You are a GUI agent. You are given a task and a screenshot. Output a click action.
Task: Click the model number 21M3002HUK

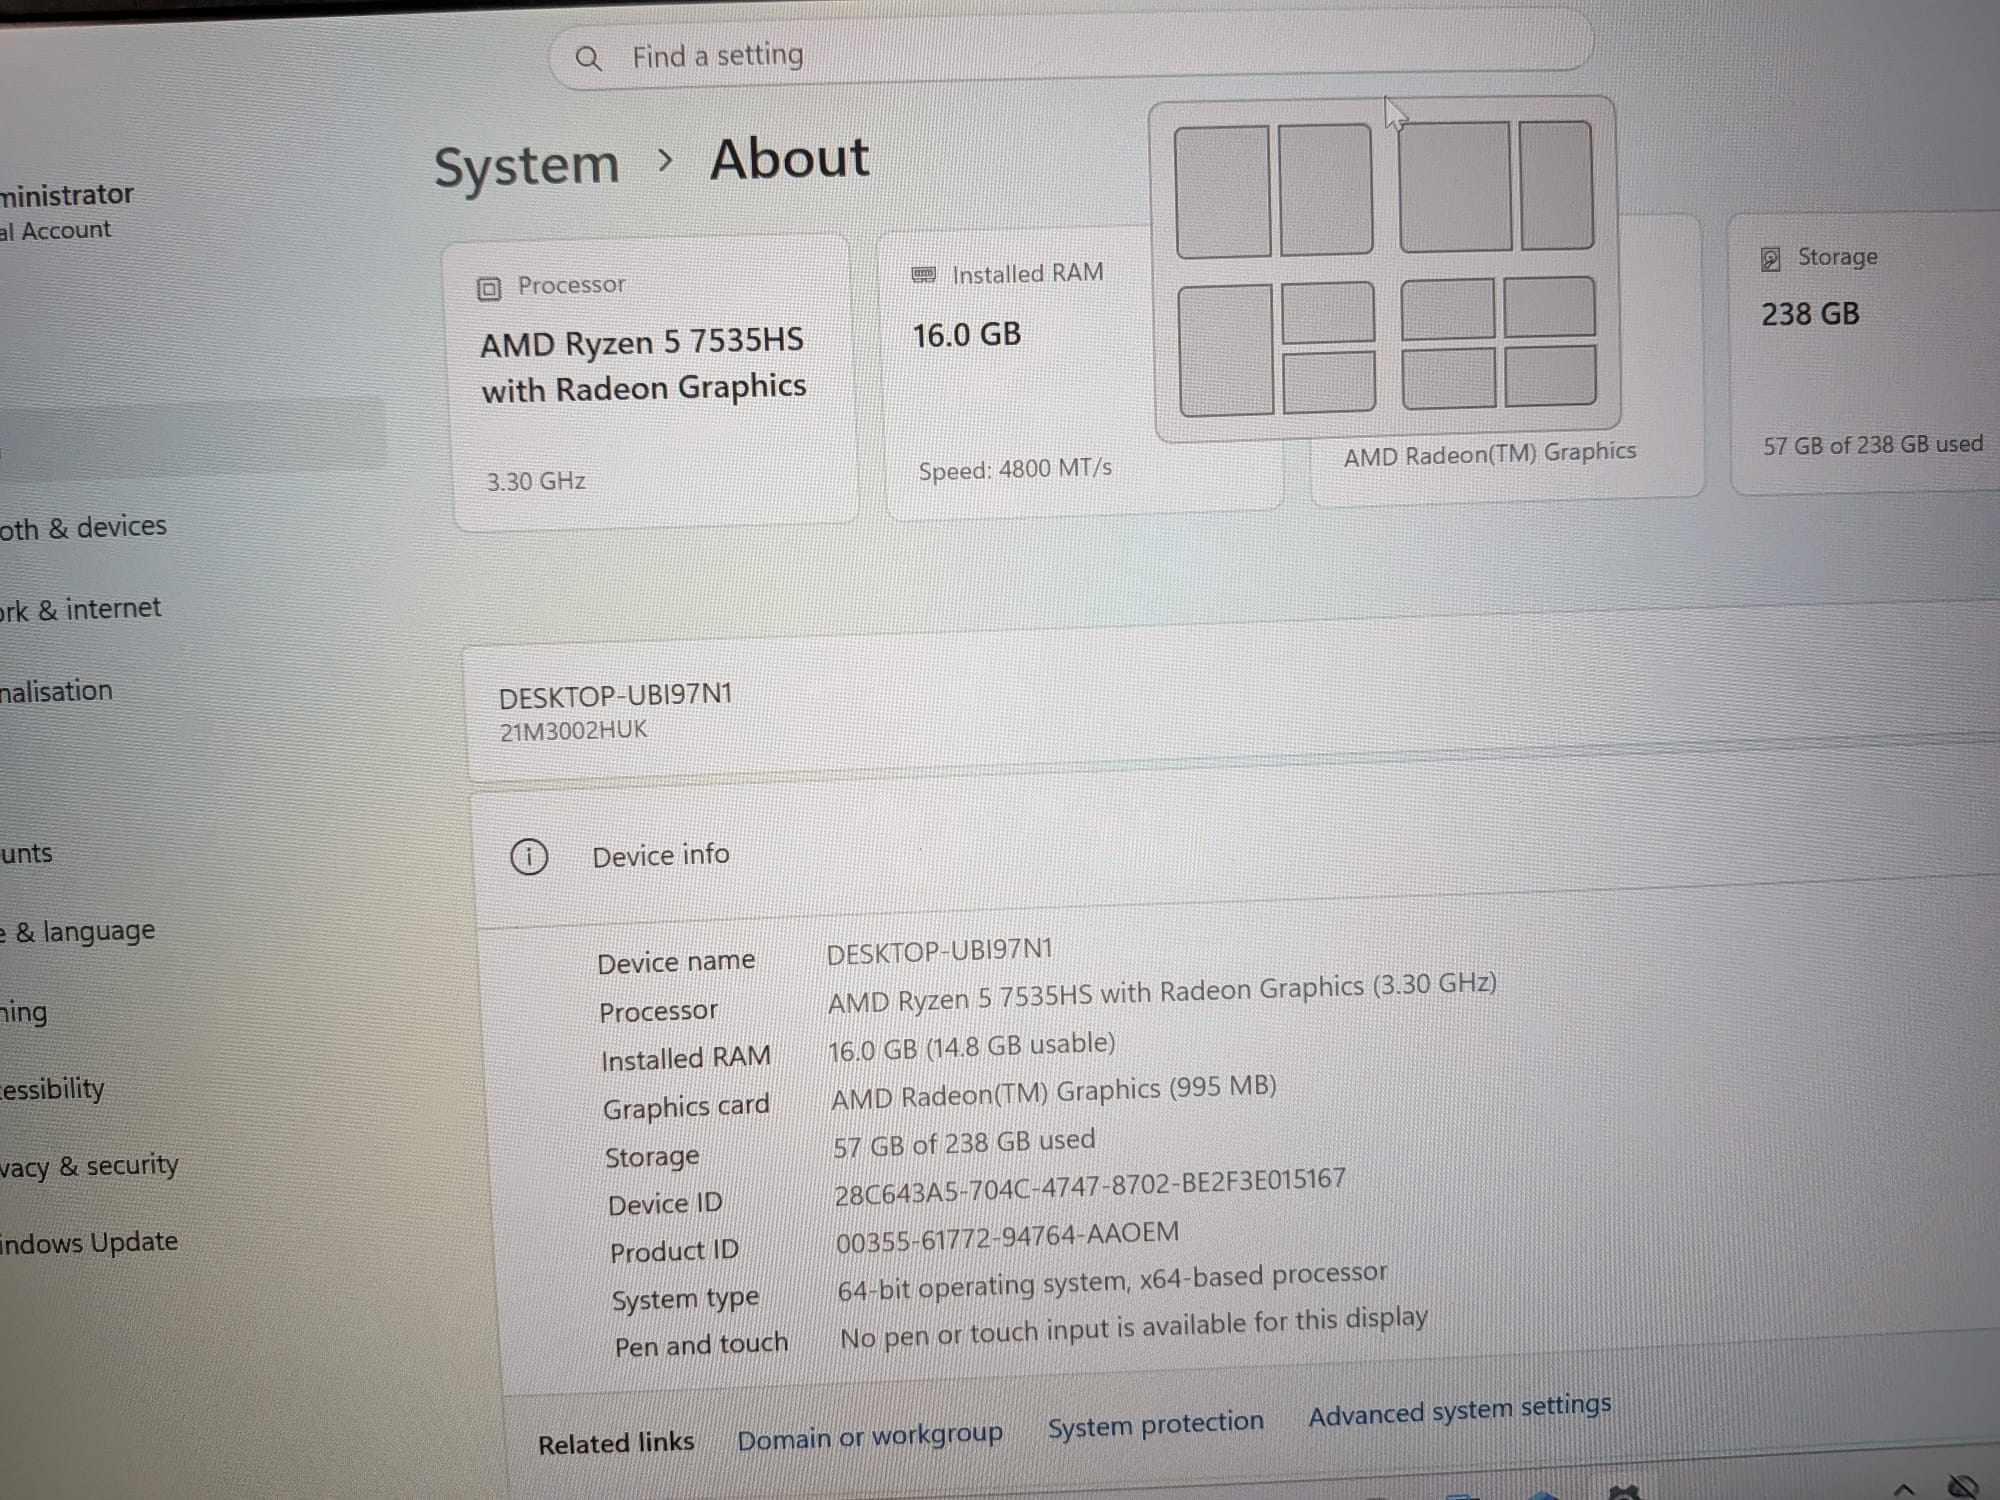coord(574,731)
